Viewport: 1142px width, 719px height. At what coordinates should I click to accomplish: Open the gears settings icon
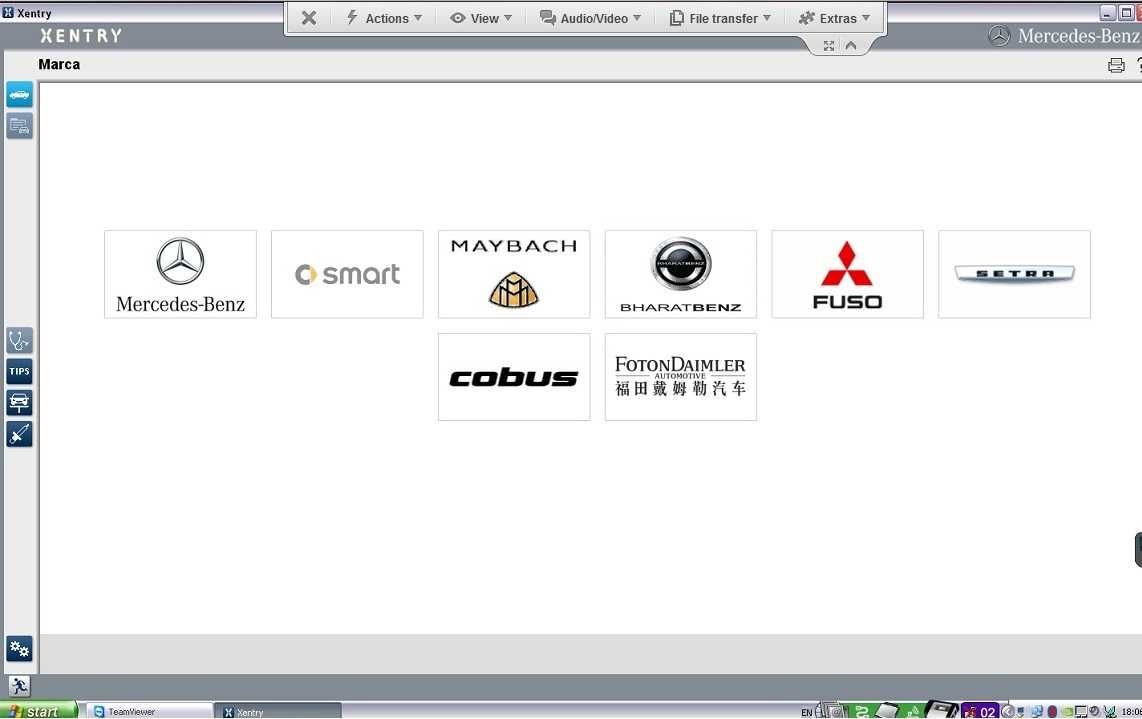click(20, 648)
